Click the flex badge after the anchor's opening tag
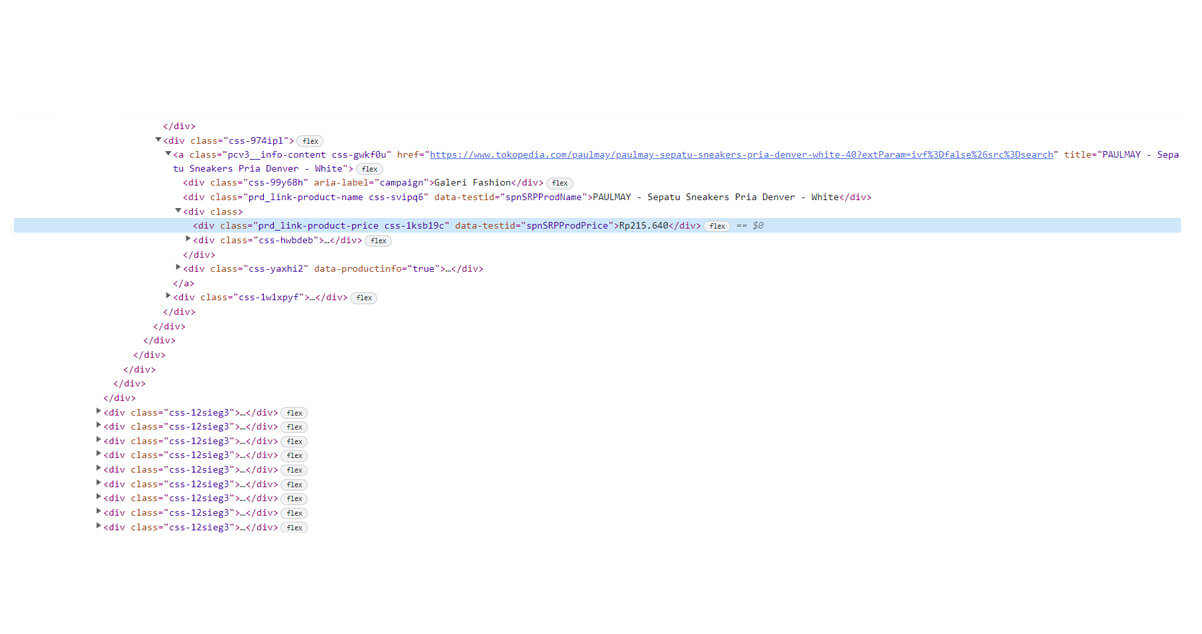 pos(370,169)
